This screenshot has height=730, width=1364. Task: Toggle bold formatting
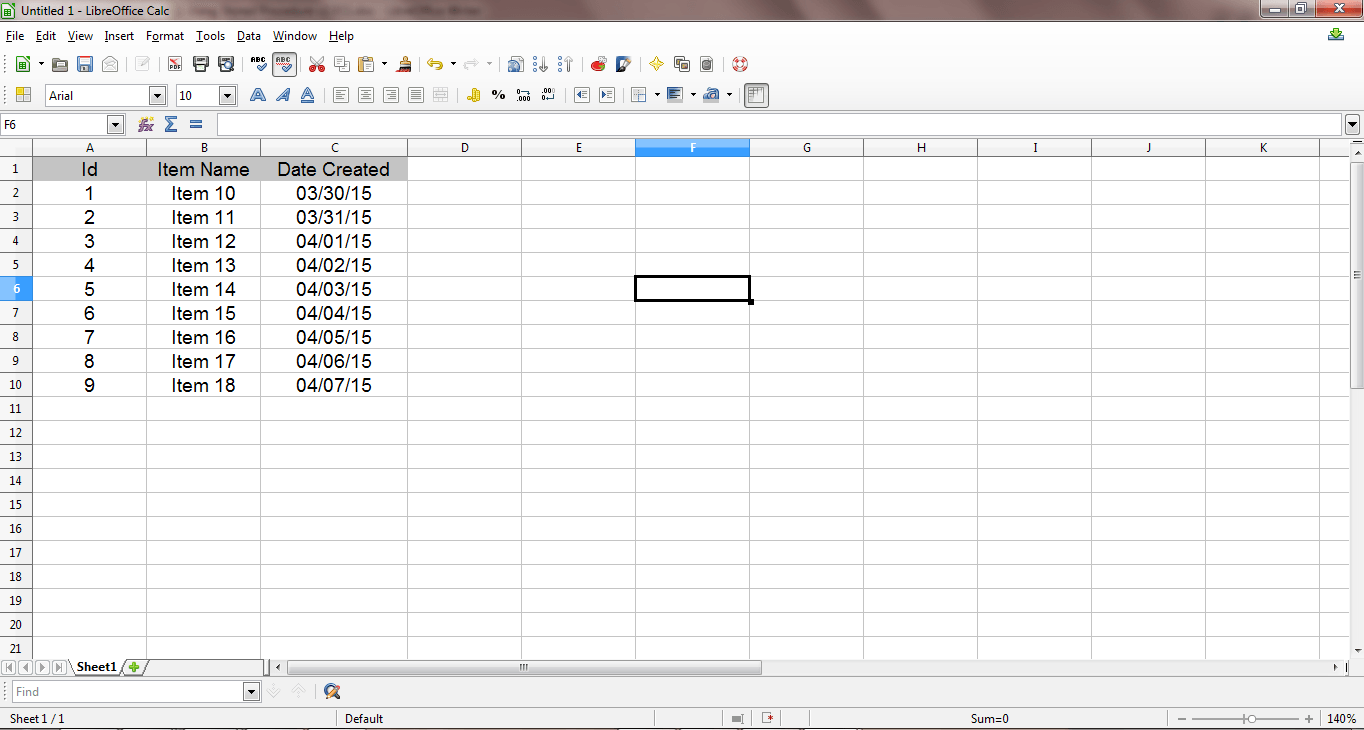[258, 95]
